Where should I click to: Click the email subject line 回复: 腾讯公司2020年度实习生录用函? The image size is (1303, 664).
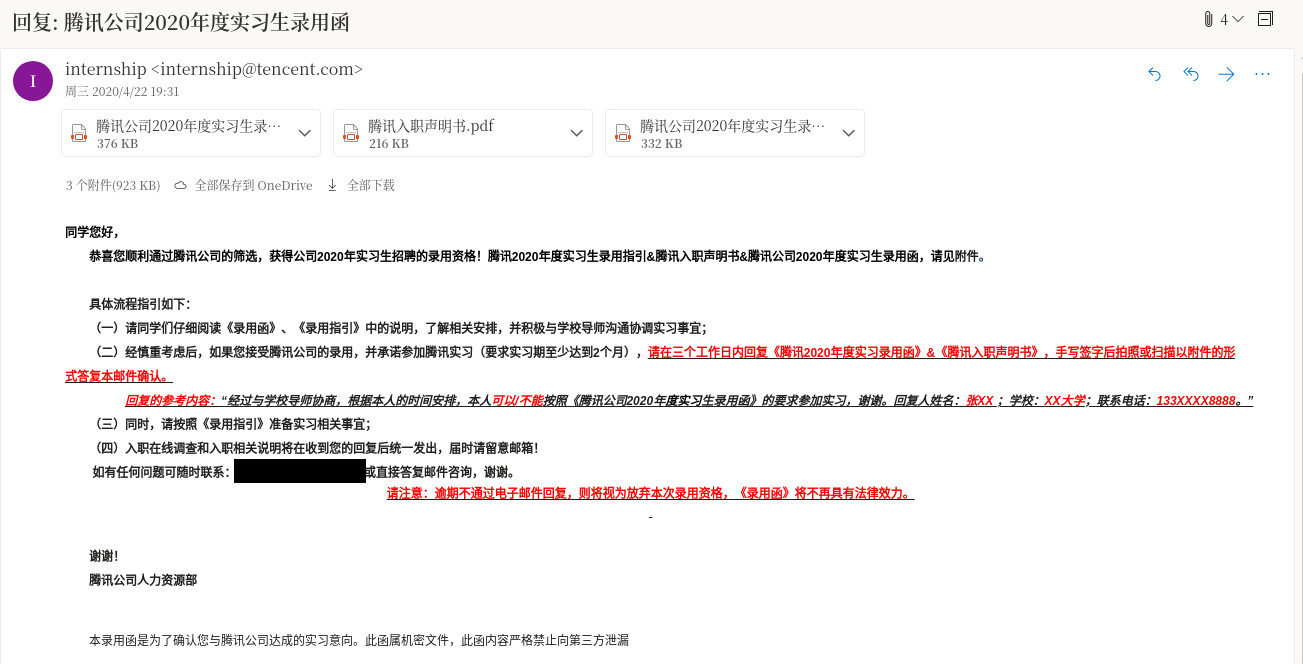[x=181, y=22]
